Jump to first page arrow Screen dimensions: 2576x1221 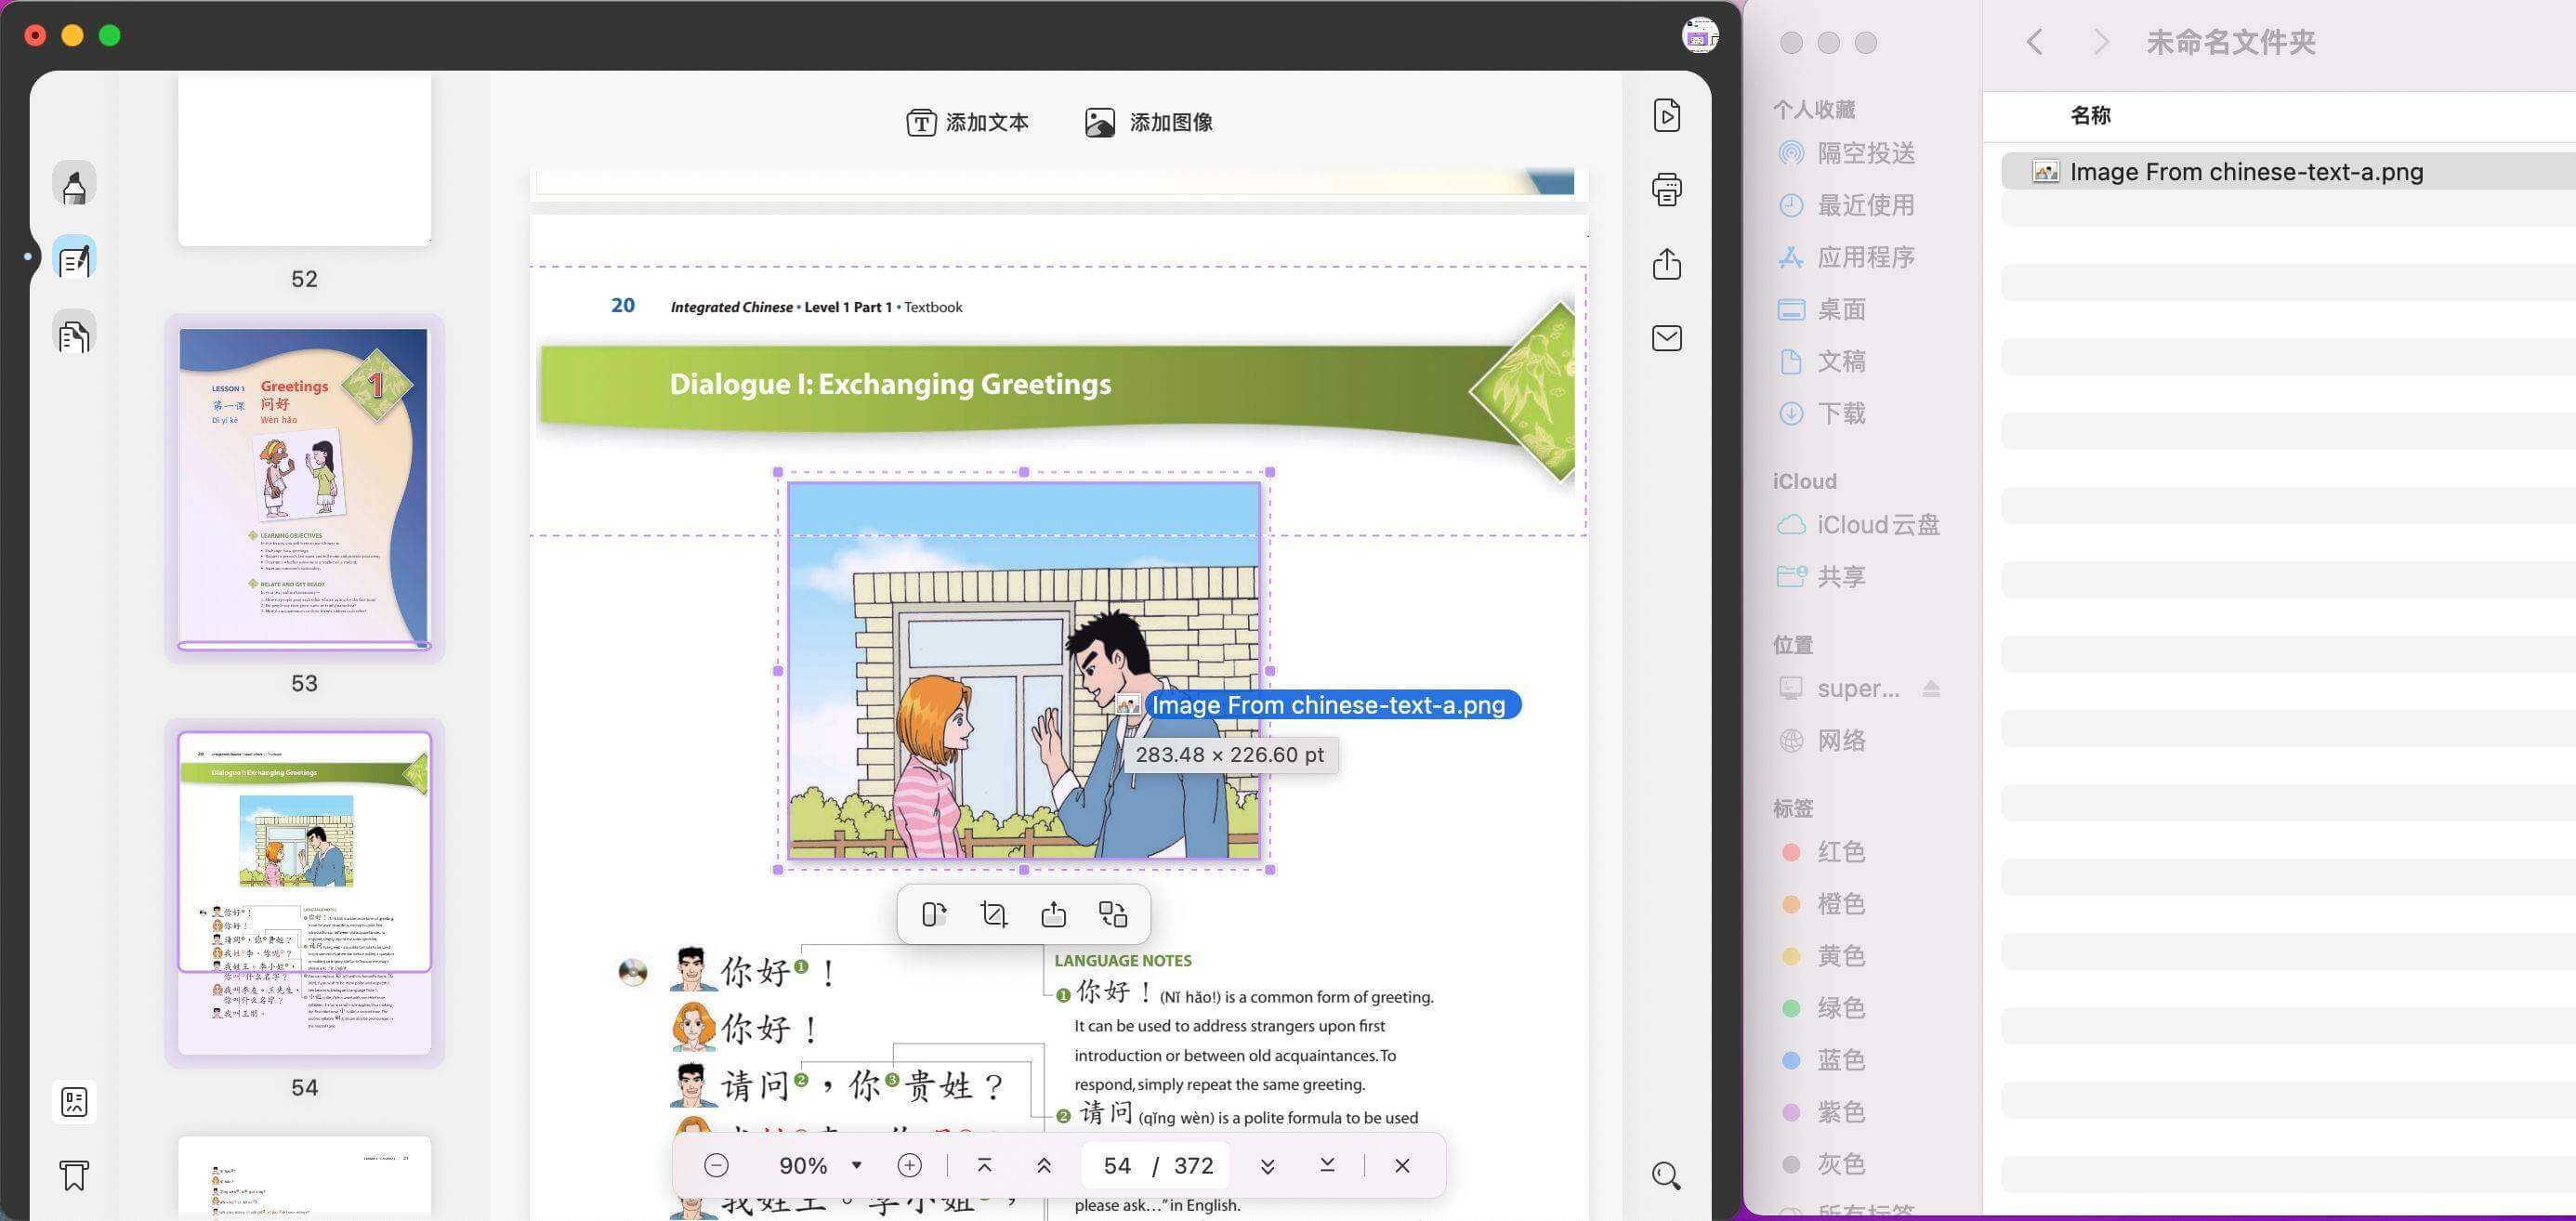[984, 1165]
